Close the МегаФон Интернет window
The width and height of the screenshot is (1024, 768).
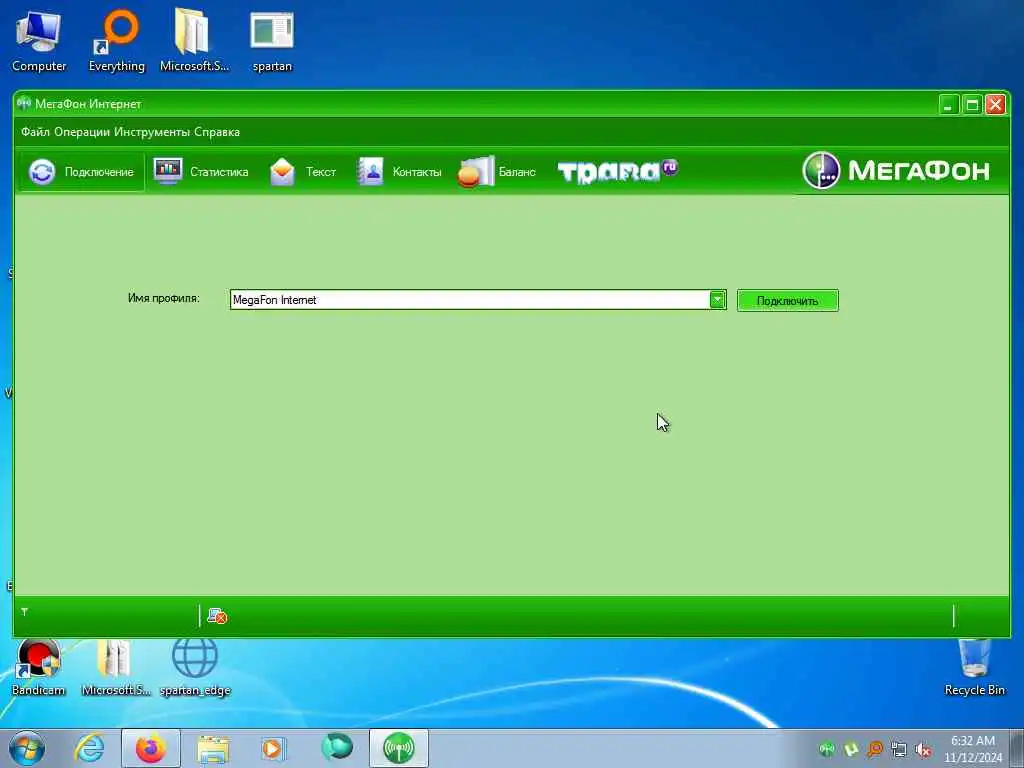tap(995, 104)
